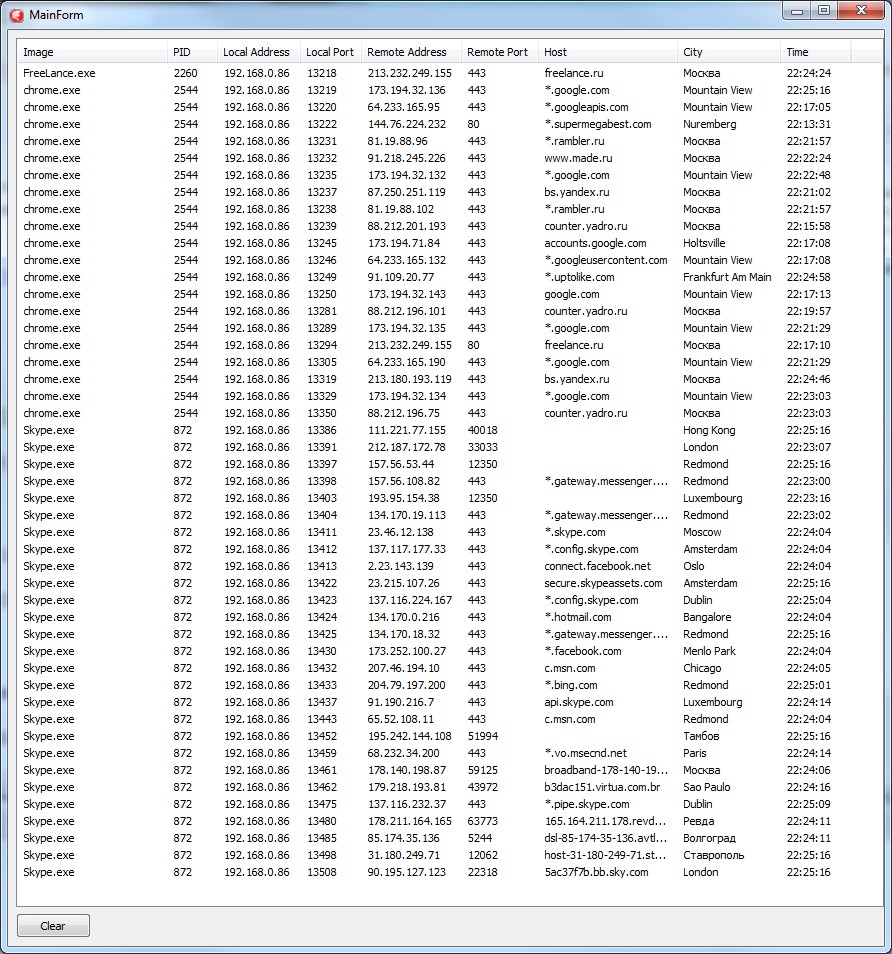
Task: Click city Ставрополь
Action: pyautogui.click(x=713, y=857)
